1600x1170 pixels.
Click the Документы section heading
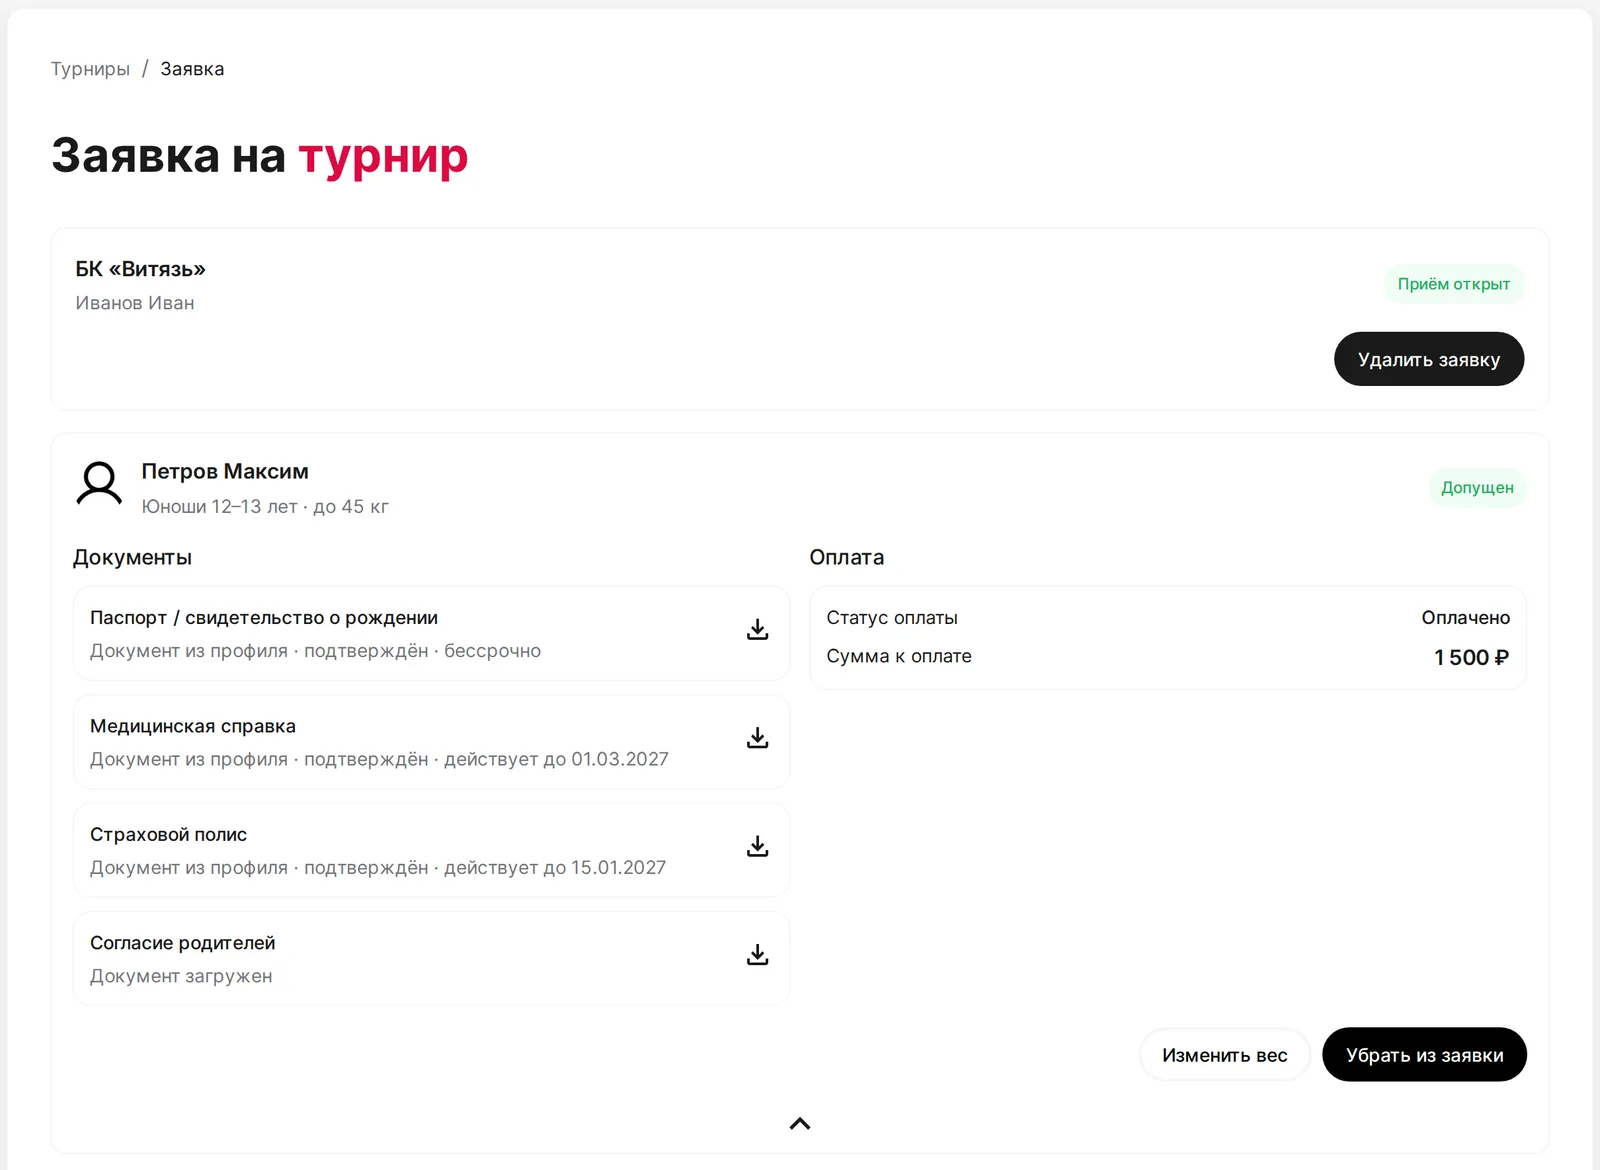coord(132,557)
